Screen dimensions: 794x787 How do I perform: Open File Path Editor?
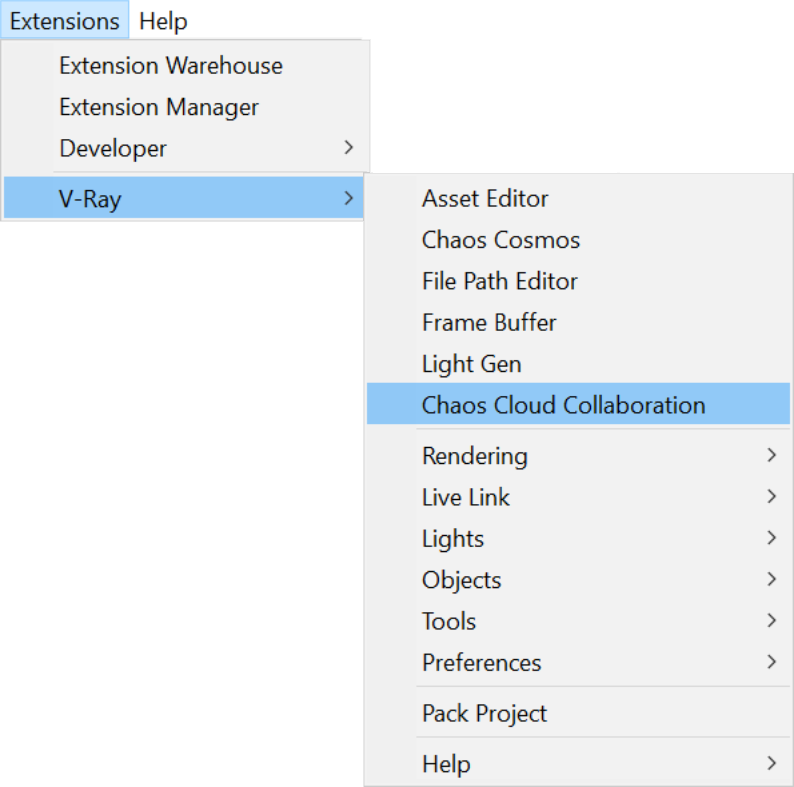pyautogui.click(x=578, y=281)
